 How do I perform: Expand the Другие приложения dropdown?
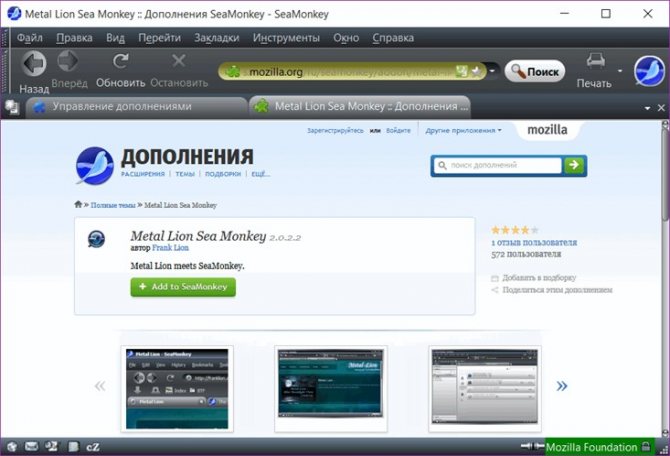click(462, 130)
